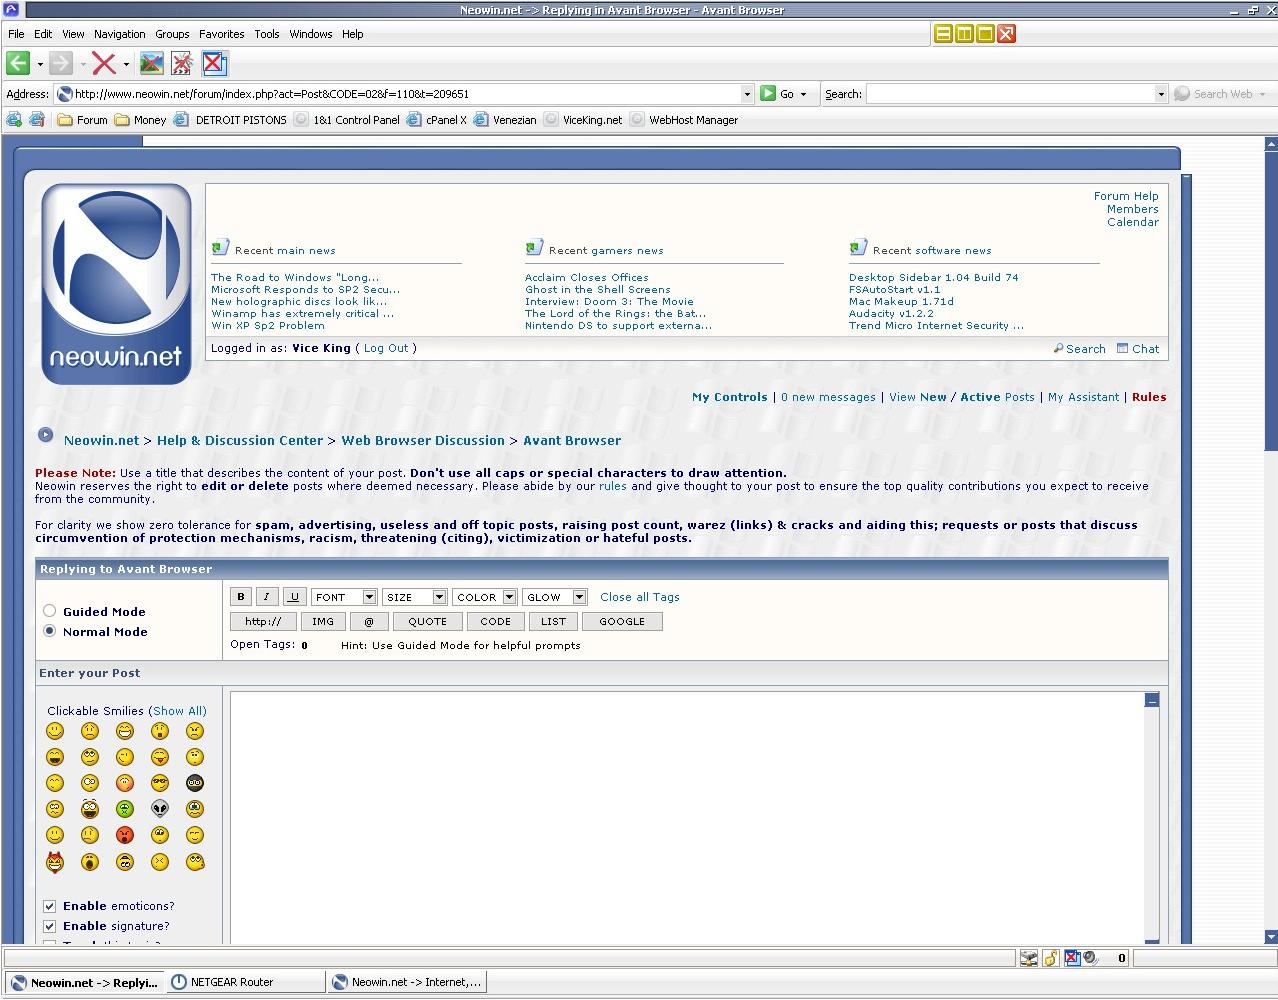Select Guided Mode radio button
This screenshot has width=1278, height=1000.
pyautogui.click(x=49, y=611)
